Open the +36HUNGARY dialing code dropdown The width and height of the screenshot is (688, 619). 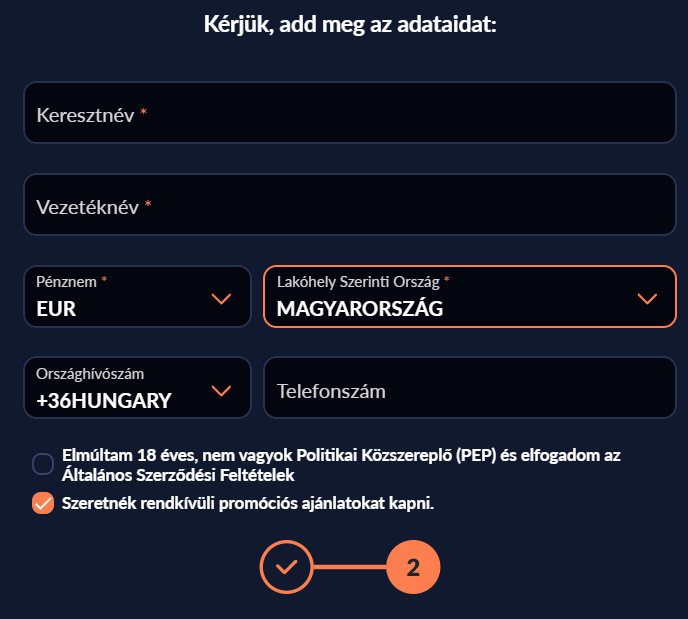click(x=137, y=388)
